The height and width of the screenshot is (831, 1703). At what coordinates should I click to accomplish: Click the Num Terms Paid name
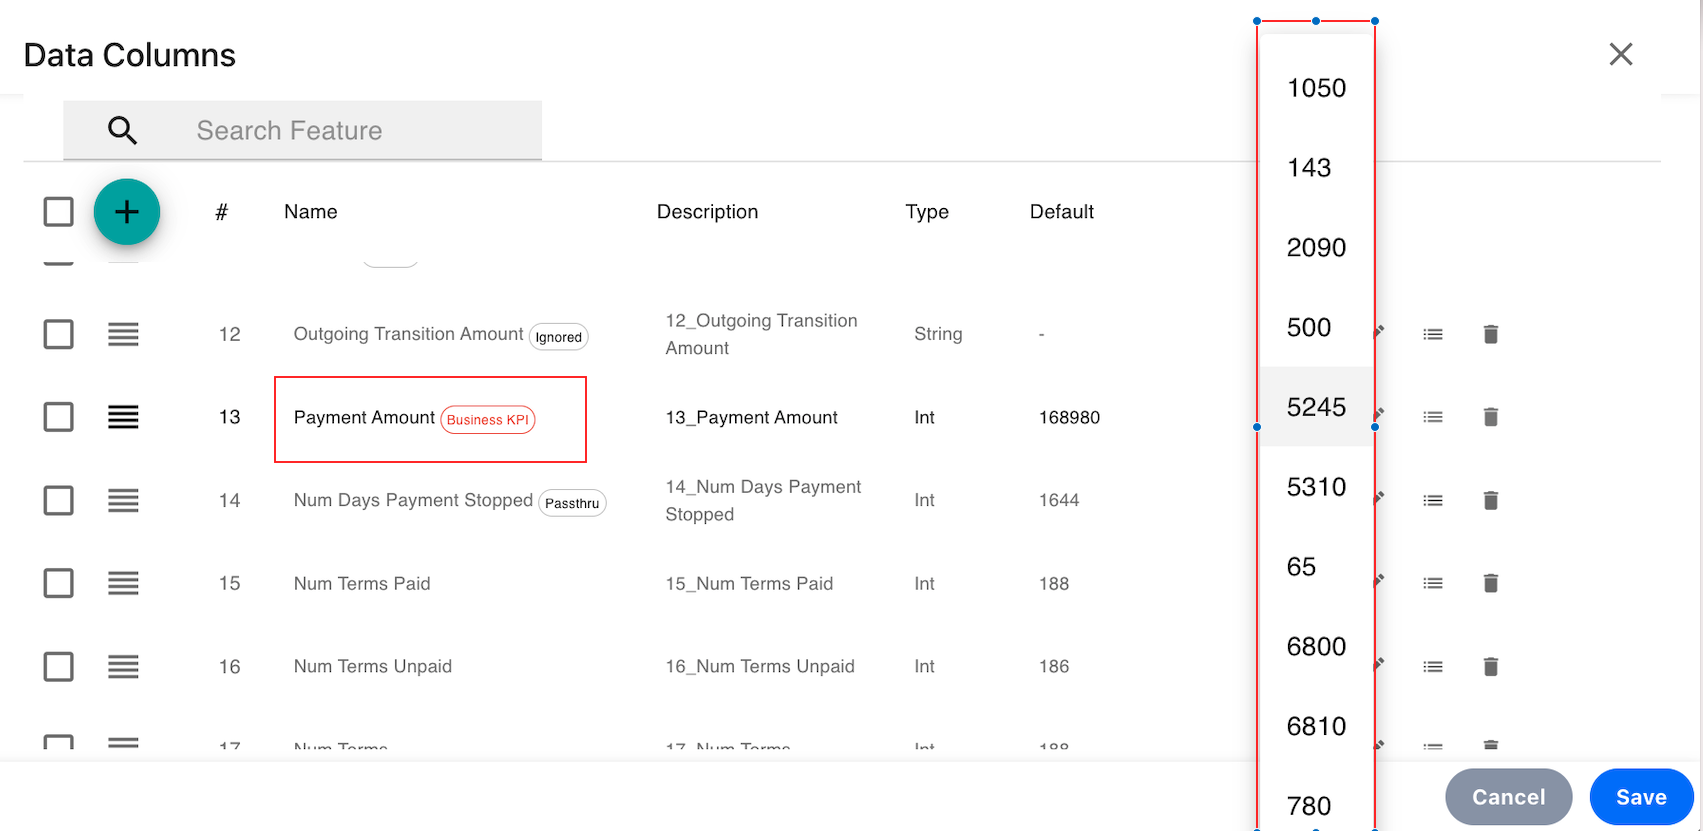coord(362,583)
